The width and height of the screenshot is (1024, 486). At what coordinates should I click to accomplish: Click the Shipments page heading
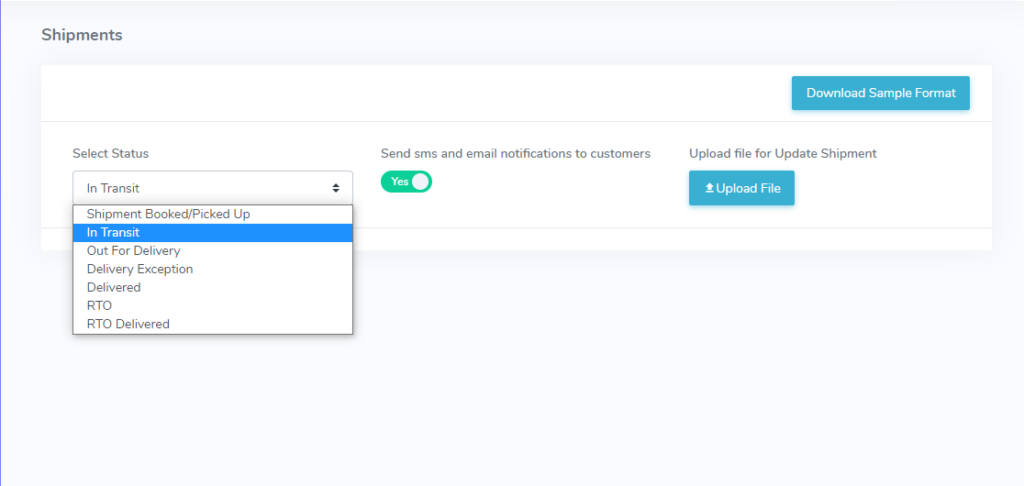(82, 35)
